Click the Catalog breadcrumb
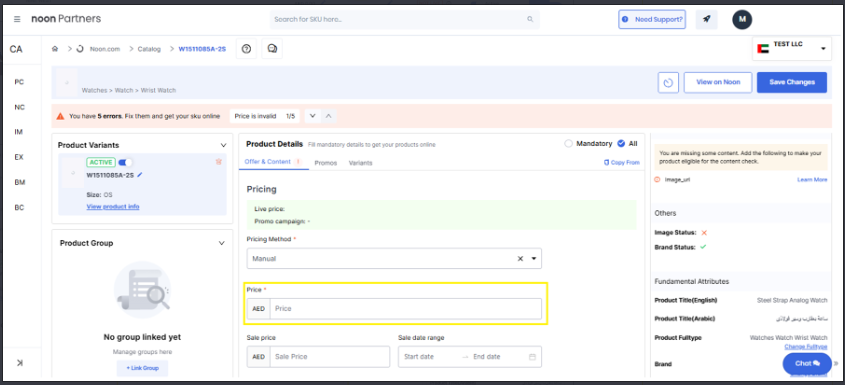The image size is (845, 385). coord(149,49)
